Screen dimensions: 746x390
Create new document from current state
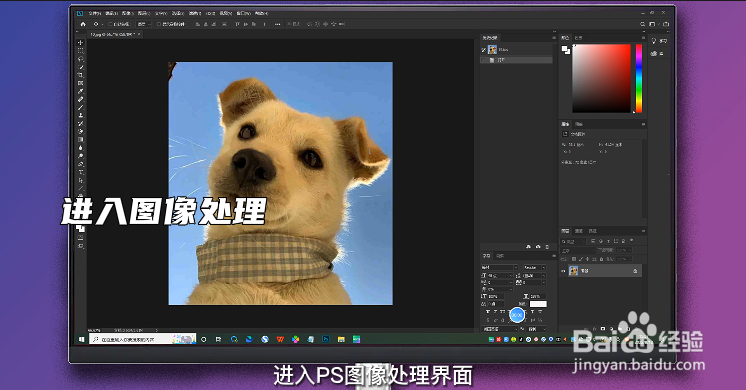pyautogui.click(x=529, y=247)
